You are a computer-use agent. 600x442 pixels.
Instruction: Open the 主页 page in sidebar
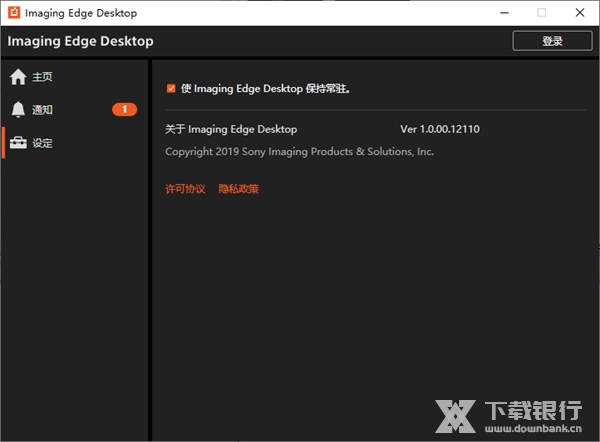point(42,77)
